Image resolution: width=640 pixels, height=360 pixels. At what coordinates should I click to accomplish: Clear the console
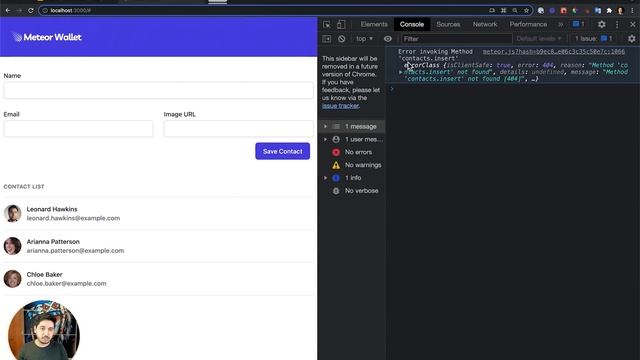[342, 39]
